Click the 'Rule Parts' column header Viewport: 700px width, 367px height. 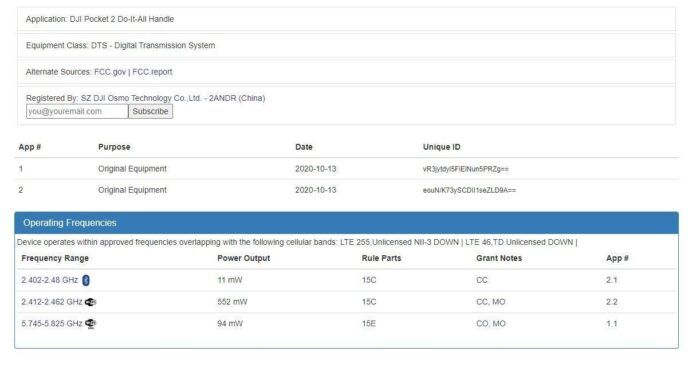[382, 258]
